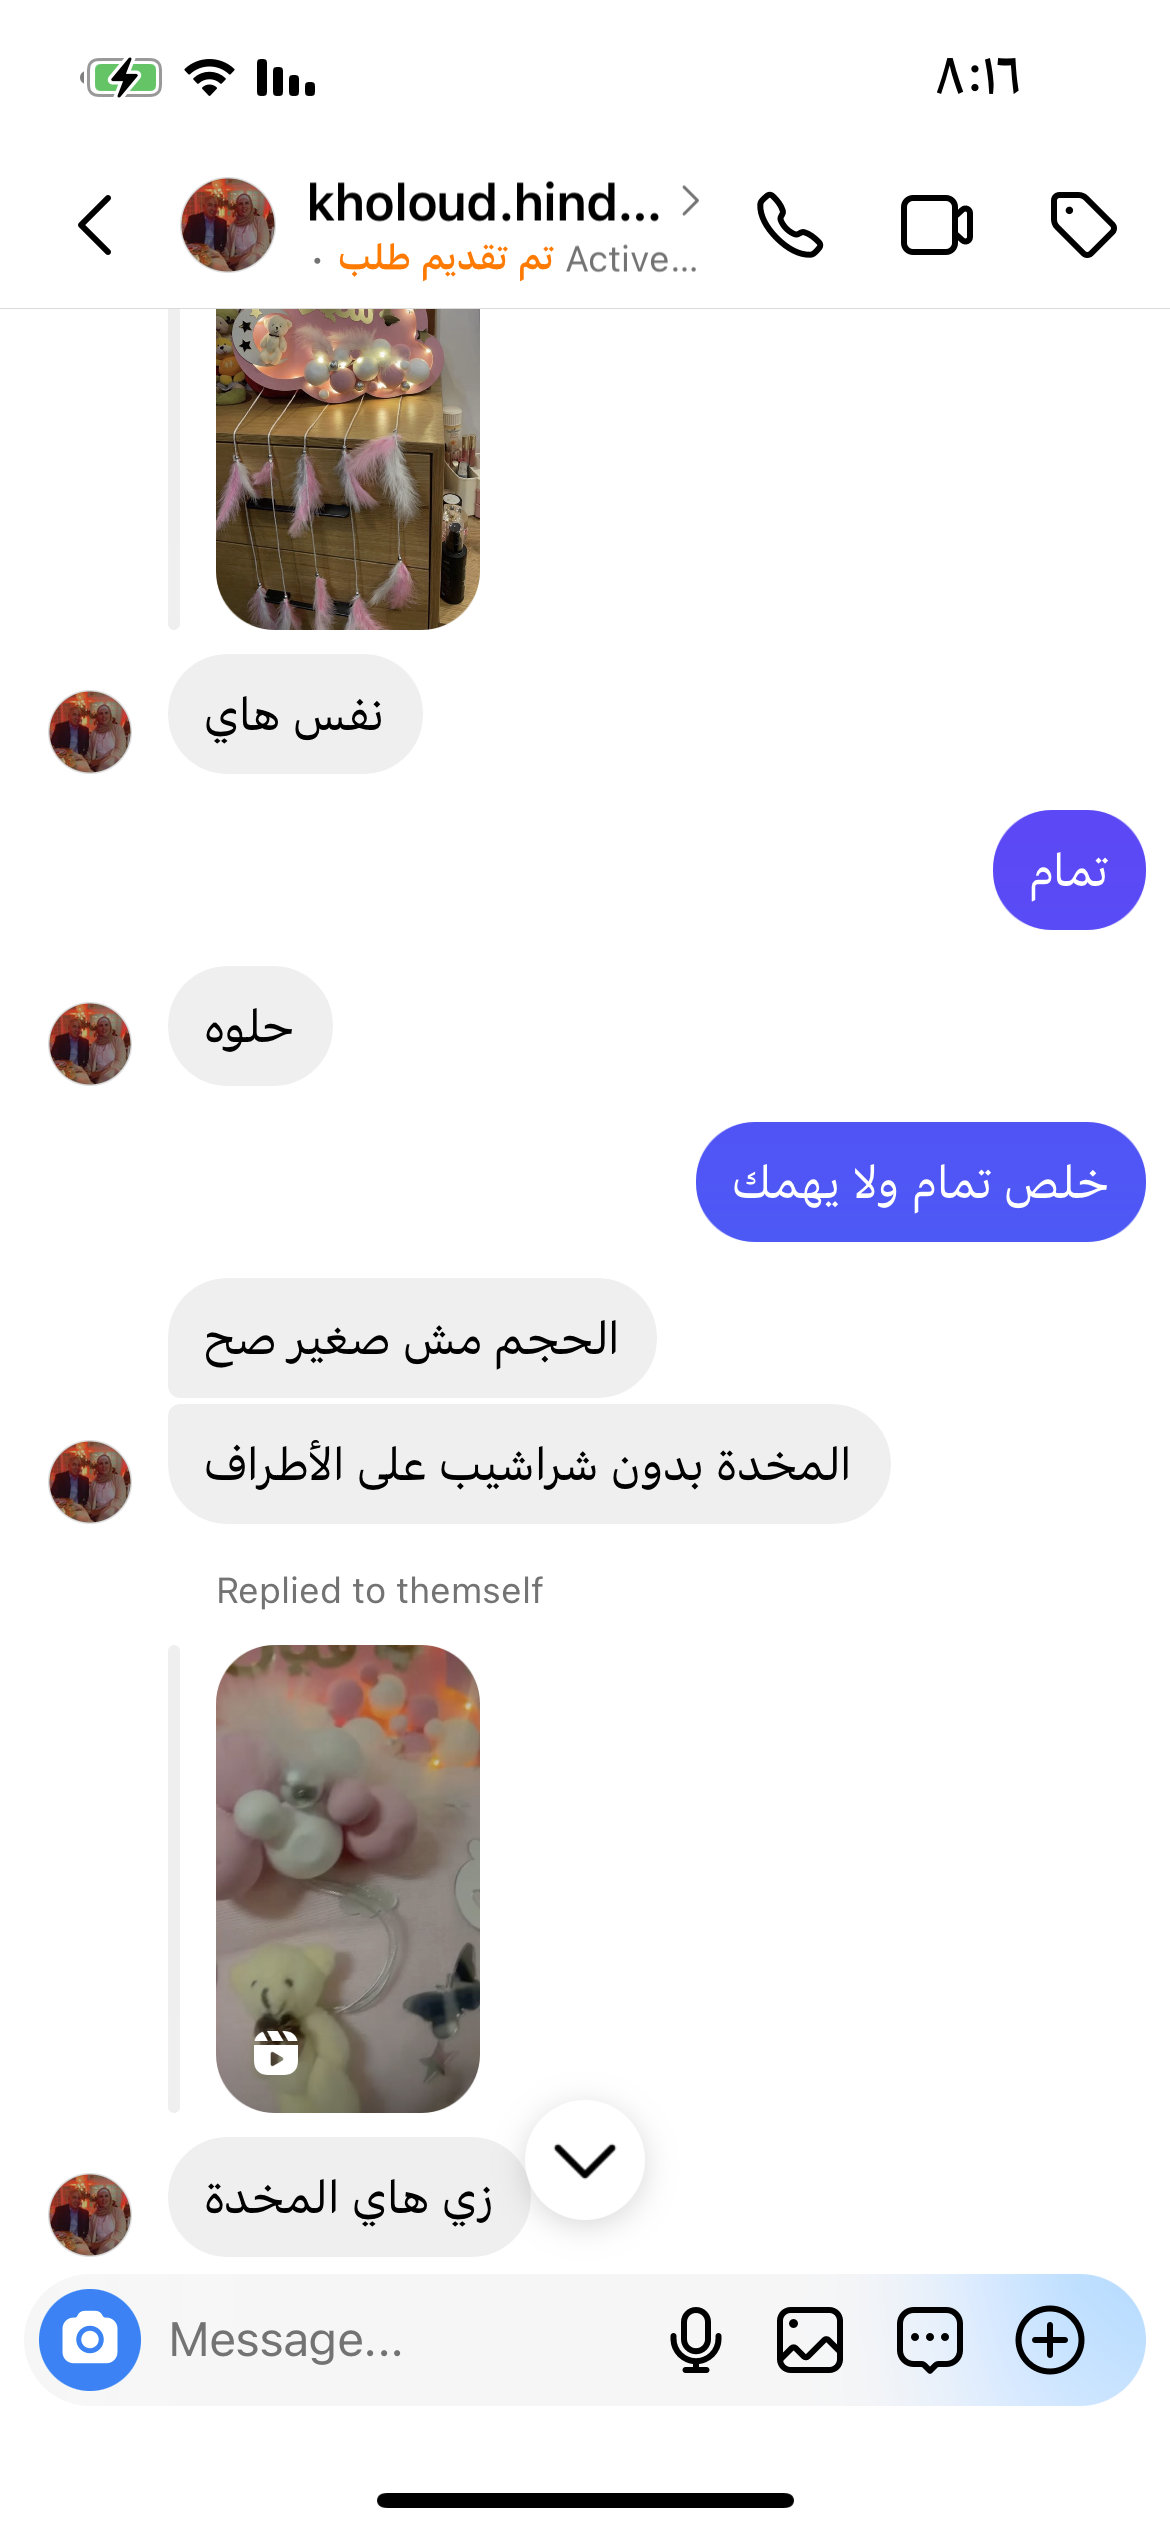Start a video call with the camera icon

coord(936,225)
